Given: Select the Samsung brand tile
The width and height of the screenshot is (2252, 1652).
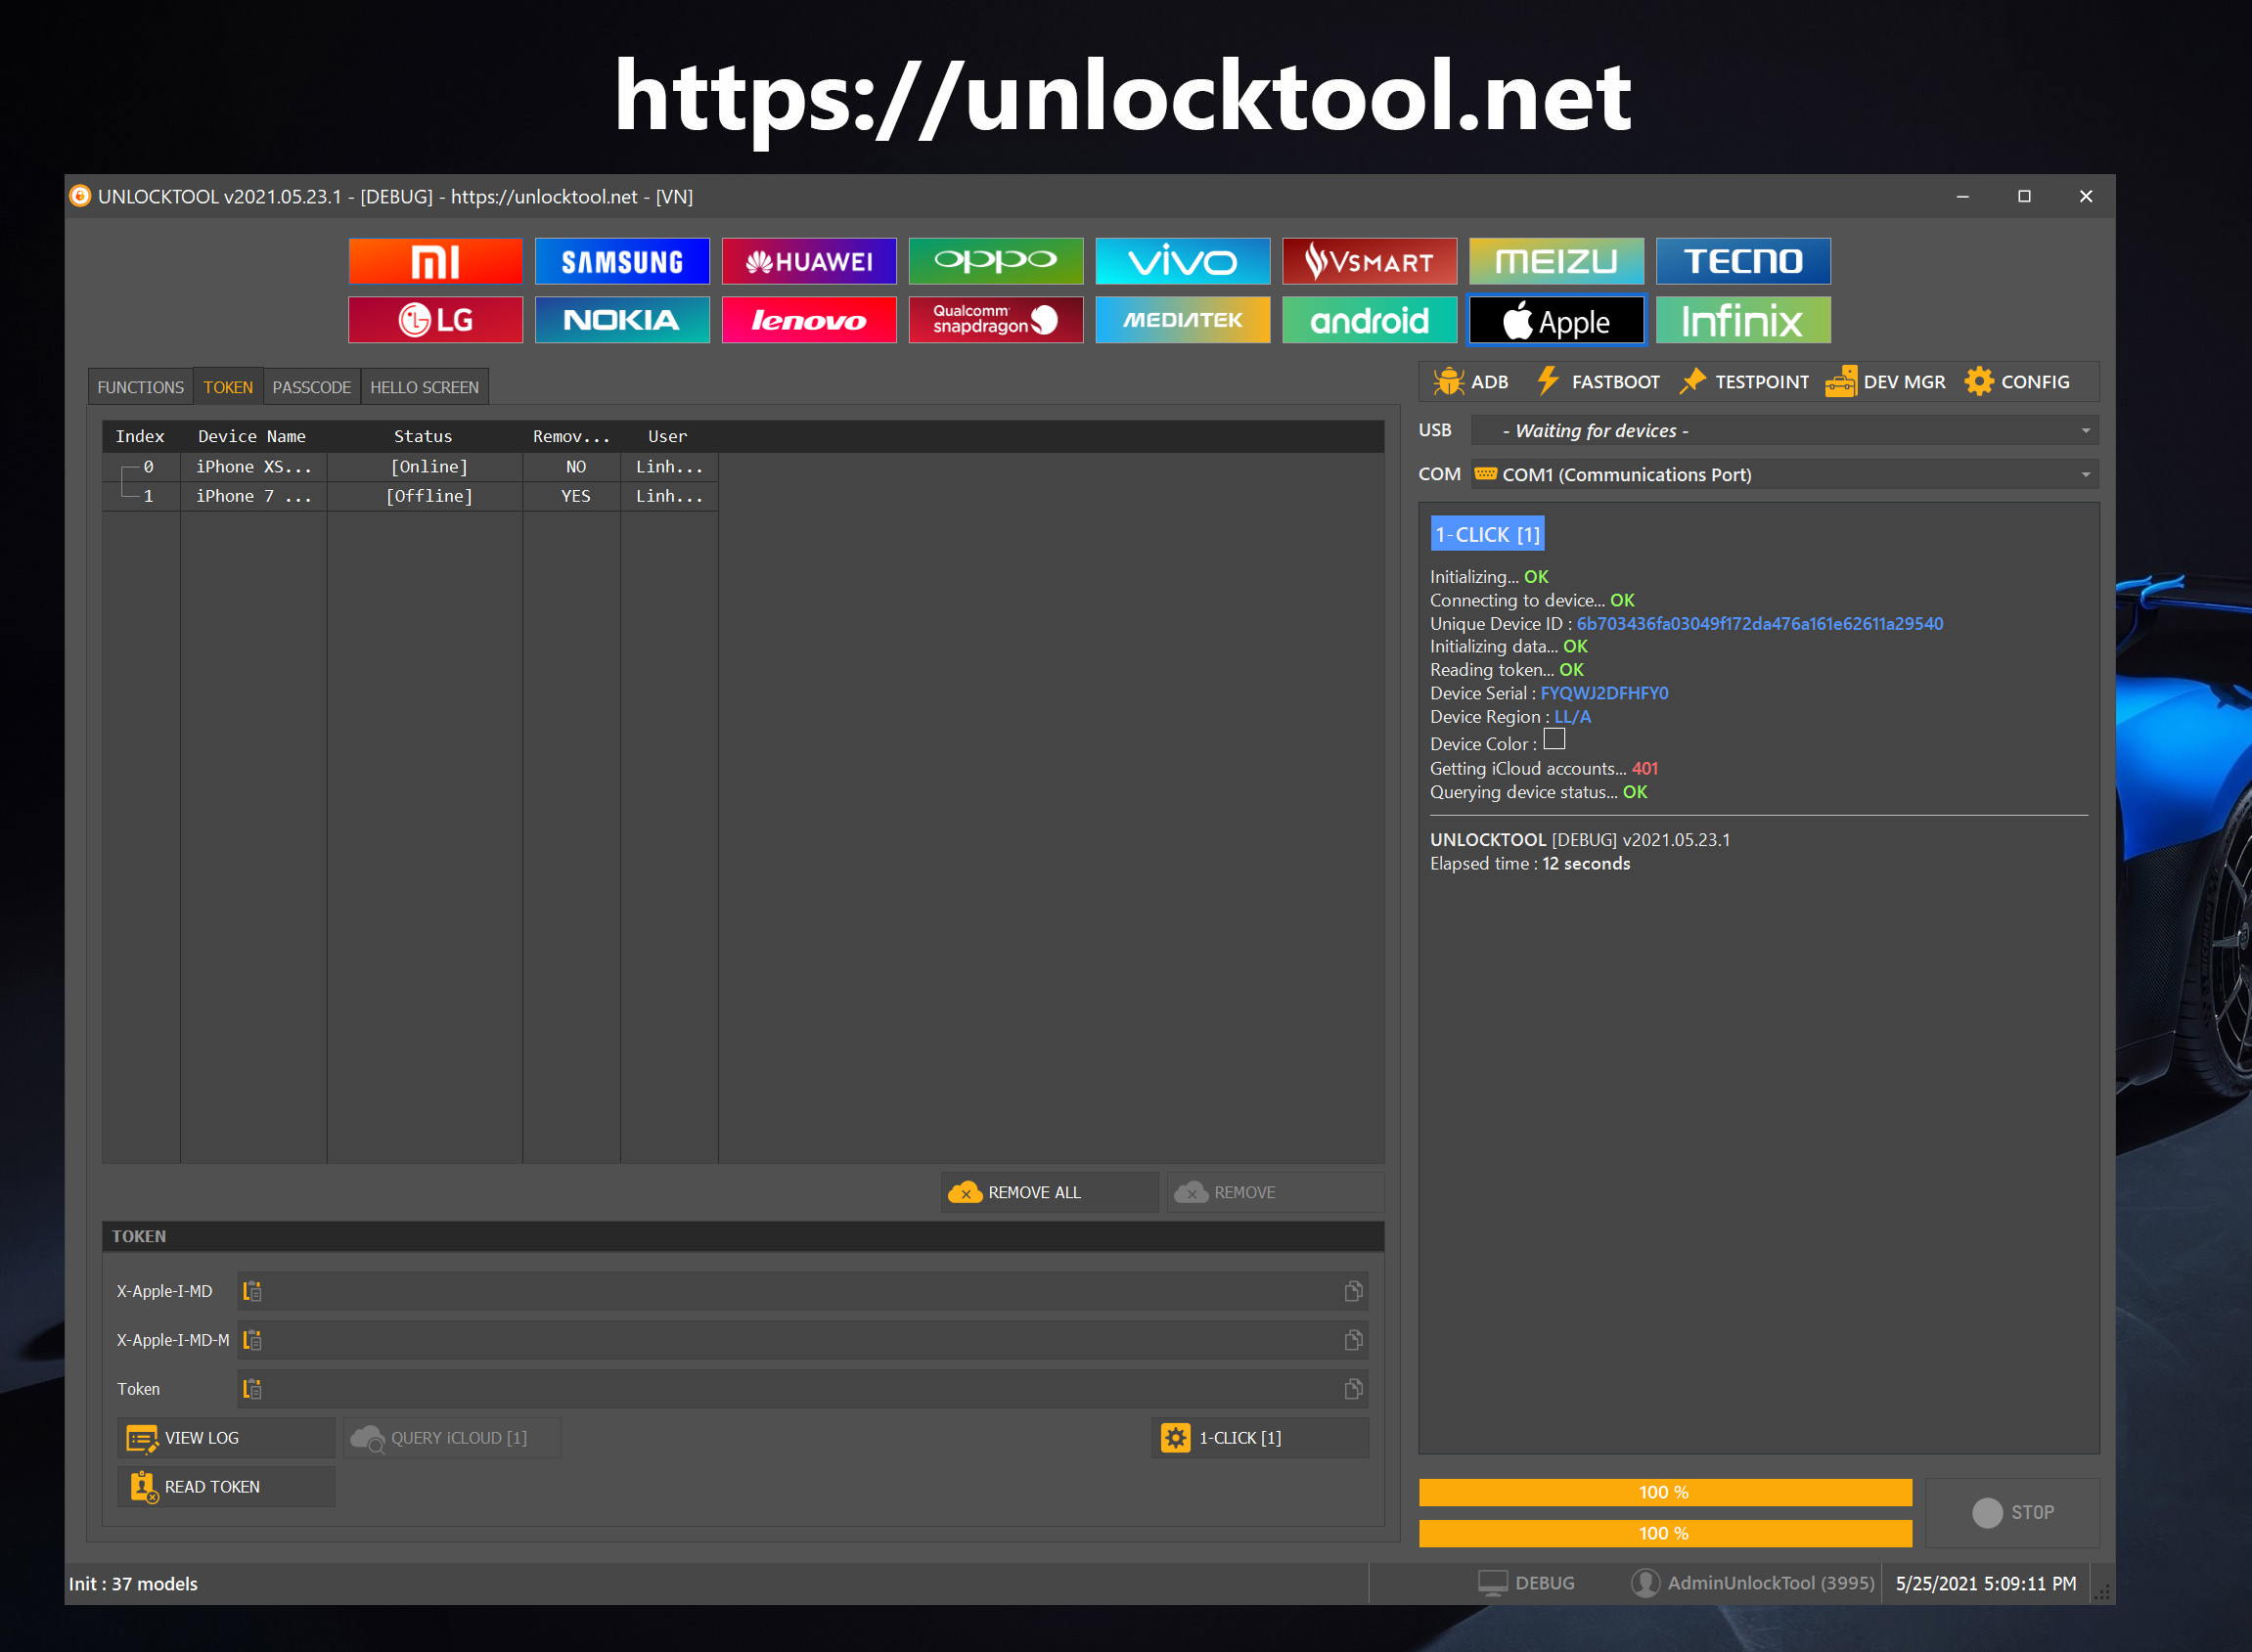Looking at the screenshot, I should pos(622,261).
